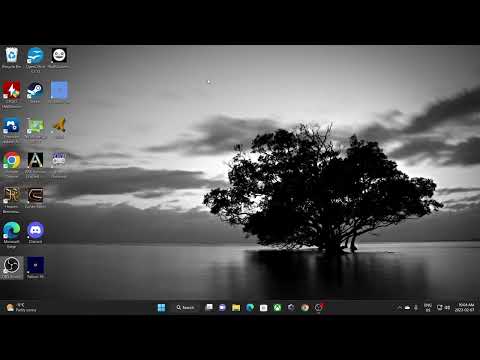This screenshot has height=360, width=480.
Task: Open network and volume quick settings
Action: pyautogui.click(x=443, y=308)
